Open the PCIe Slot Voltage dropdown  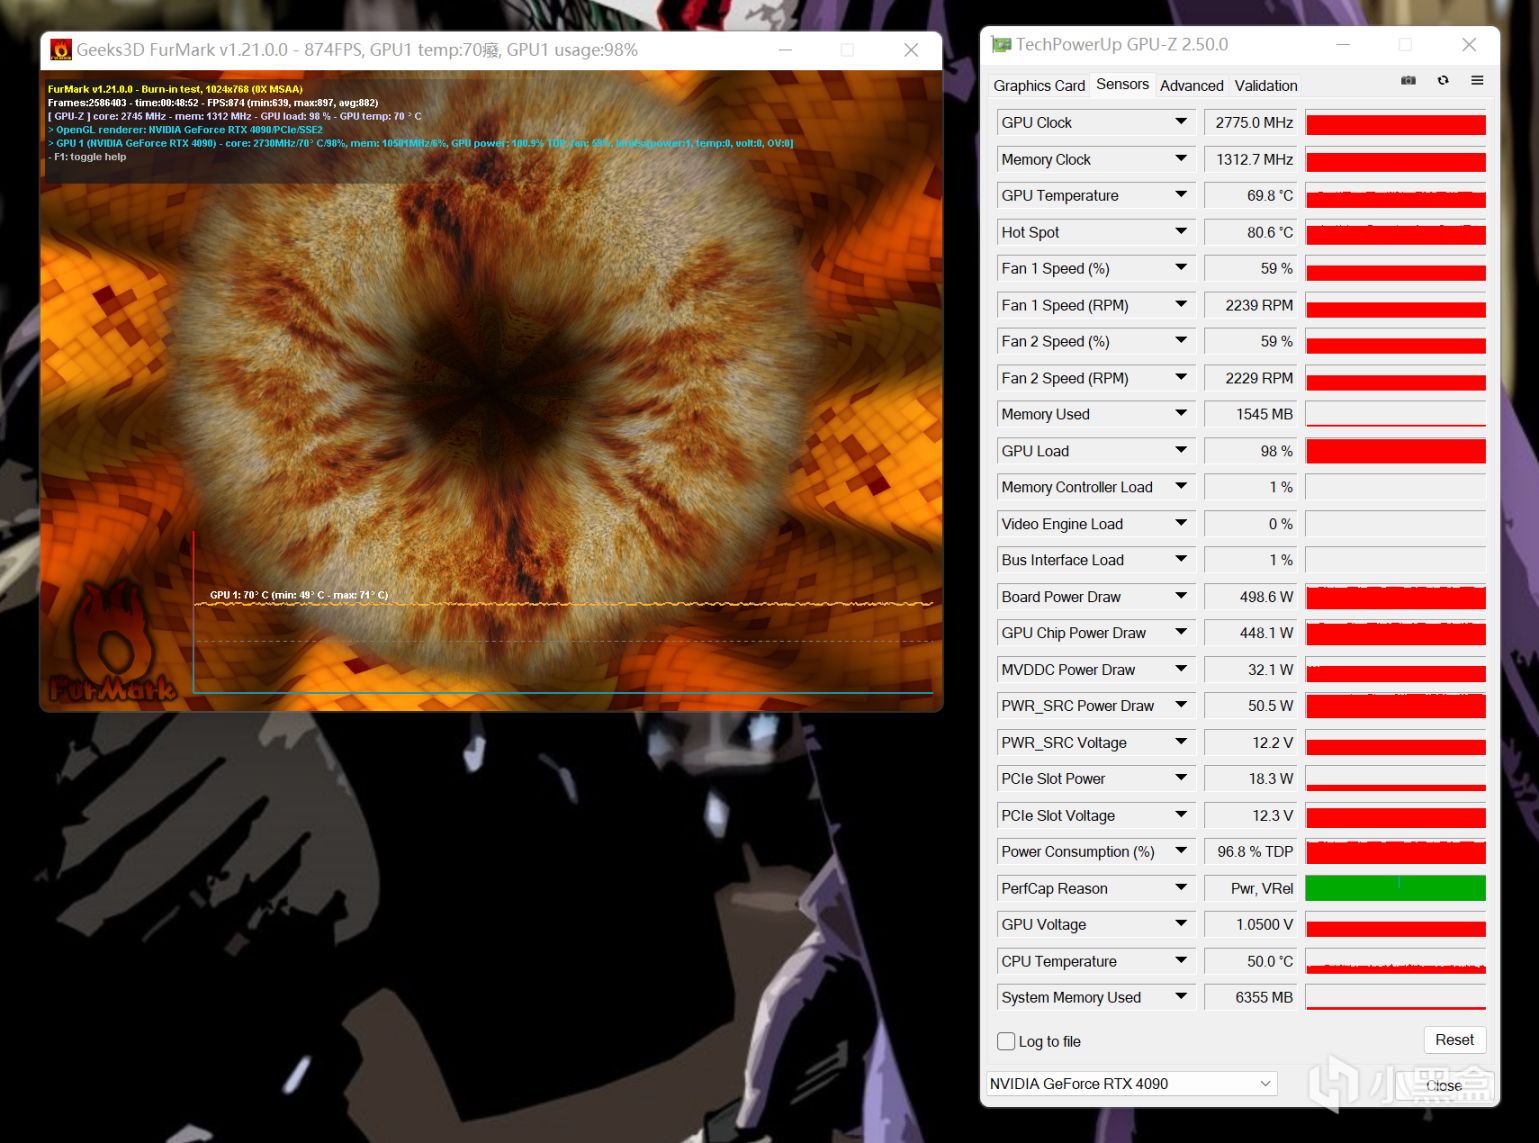[1181, 816]
